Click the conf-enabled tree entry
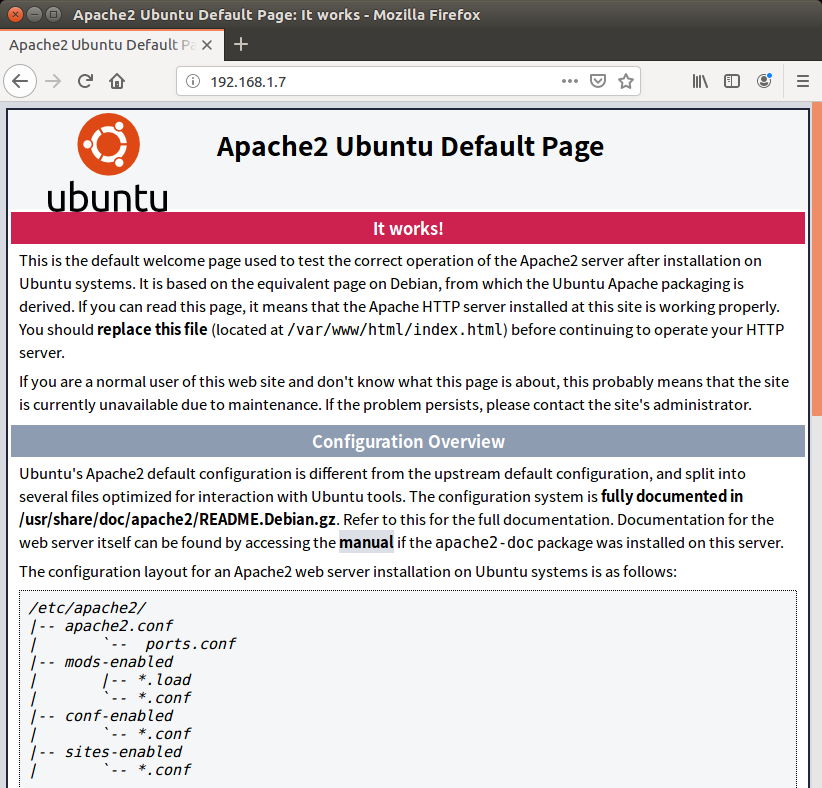The height and width of the screenshot is (788, 822). coord(118,716)
